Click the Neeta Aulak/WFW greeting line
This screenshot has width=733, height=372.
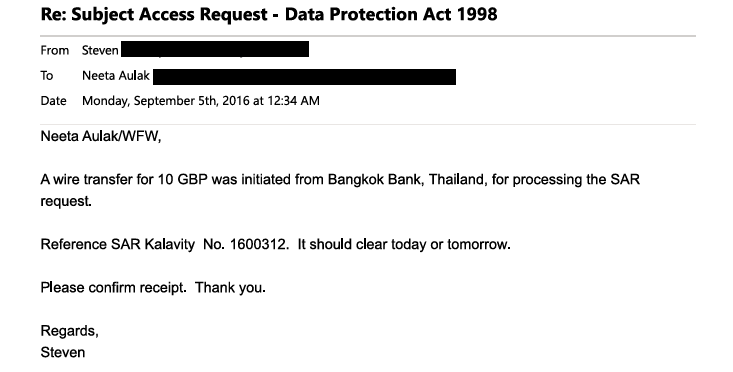(101, 136)
